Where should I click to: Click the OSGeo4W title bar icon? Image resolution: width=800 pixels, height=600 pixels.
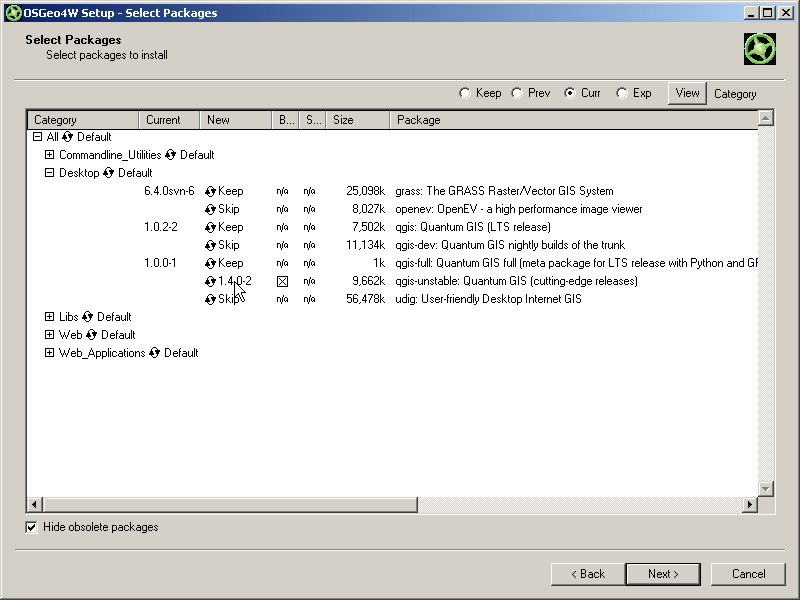pos(13,13)
